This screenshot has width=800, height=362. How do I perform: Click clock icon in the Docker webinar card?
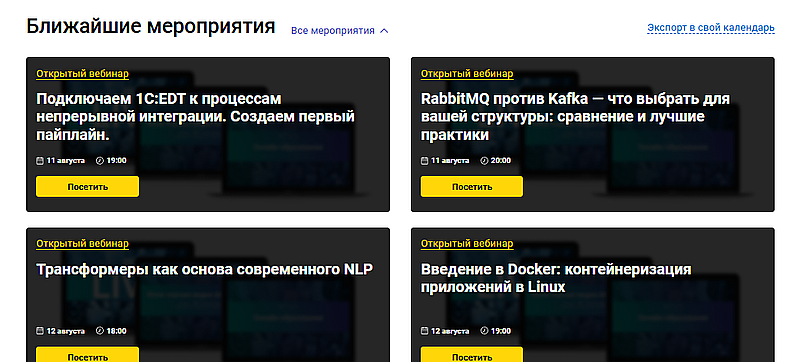pyautogui.click(x=485, y=331)
